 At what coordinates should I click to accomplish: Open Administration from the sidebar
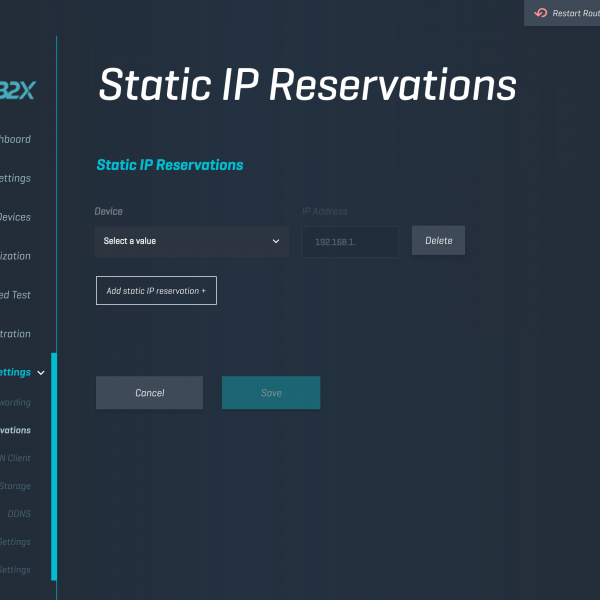(15, 334)
